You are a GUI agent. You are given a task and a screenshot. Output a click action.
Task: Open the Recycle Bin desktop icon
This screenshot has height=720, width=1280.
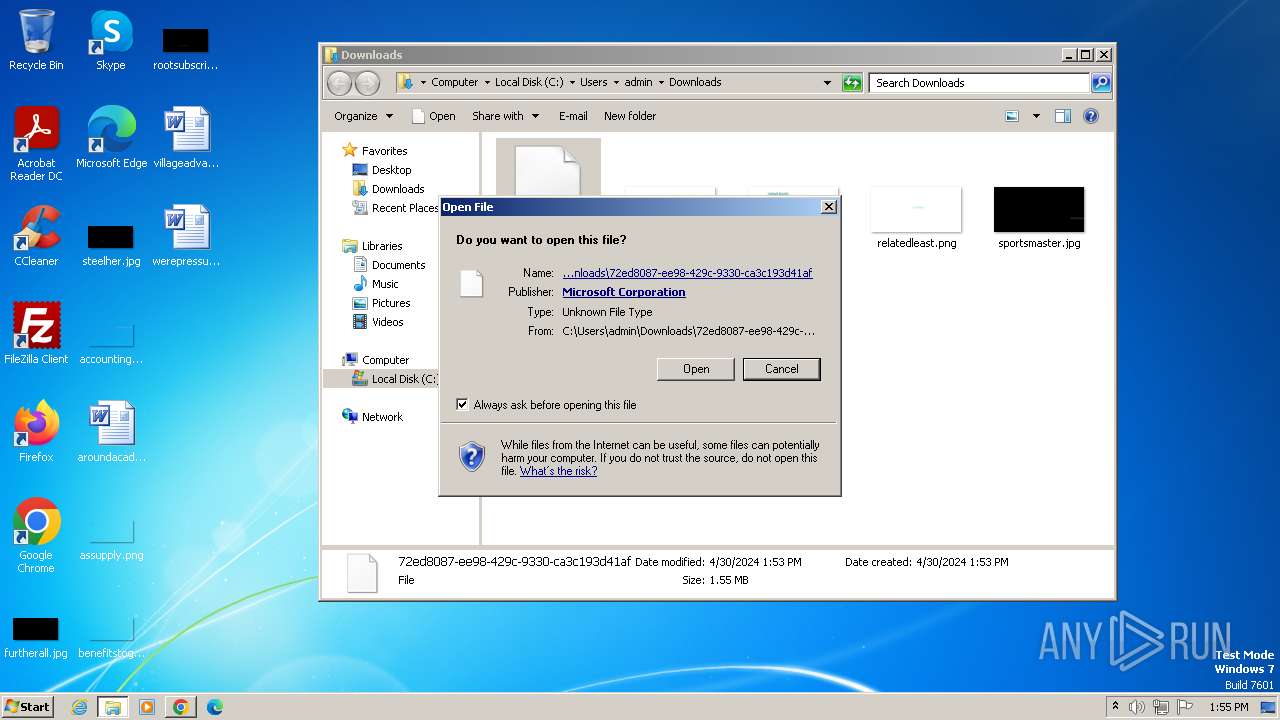point(36,40)
